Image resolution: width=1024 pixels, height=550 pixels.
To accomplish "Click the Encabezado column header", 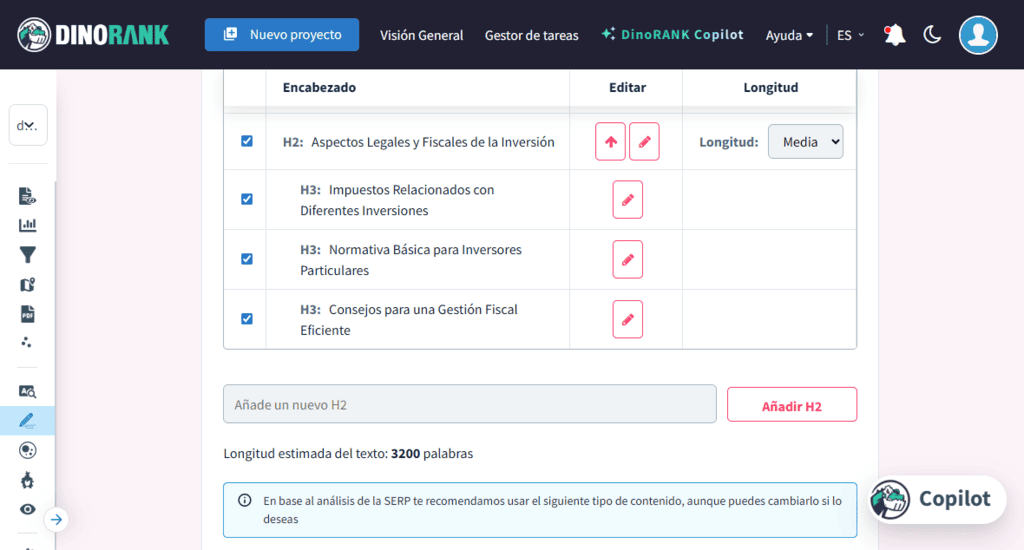I will 319,88.
